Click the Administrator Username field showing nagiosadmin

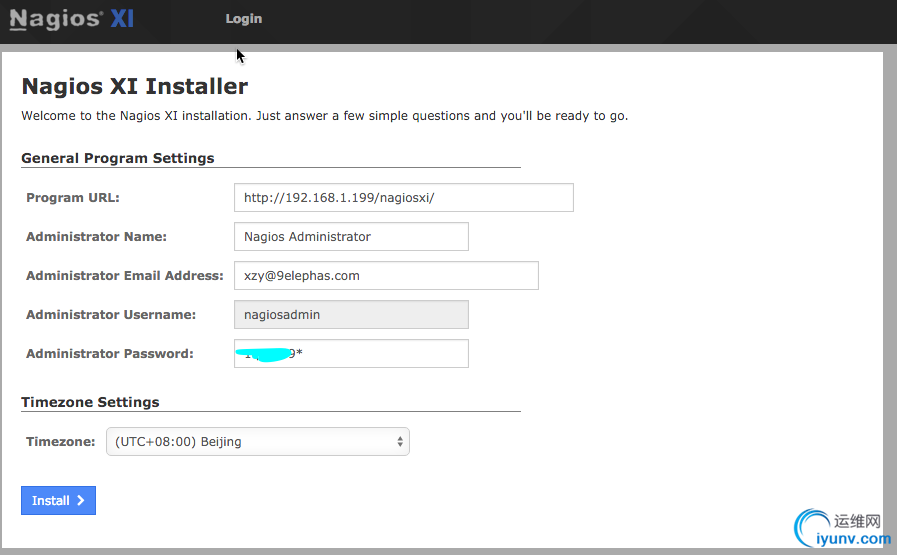351,315
